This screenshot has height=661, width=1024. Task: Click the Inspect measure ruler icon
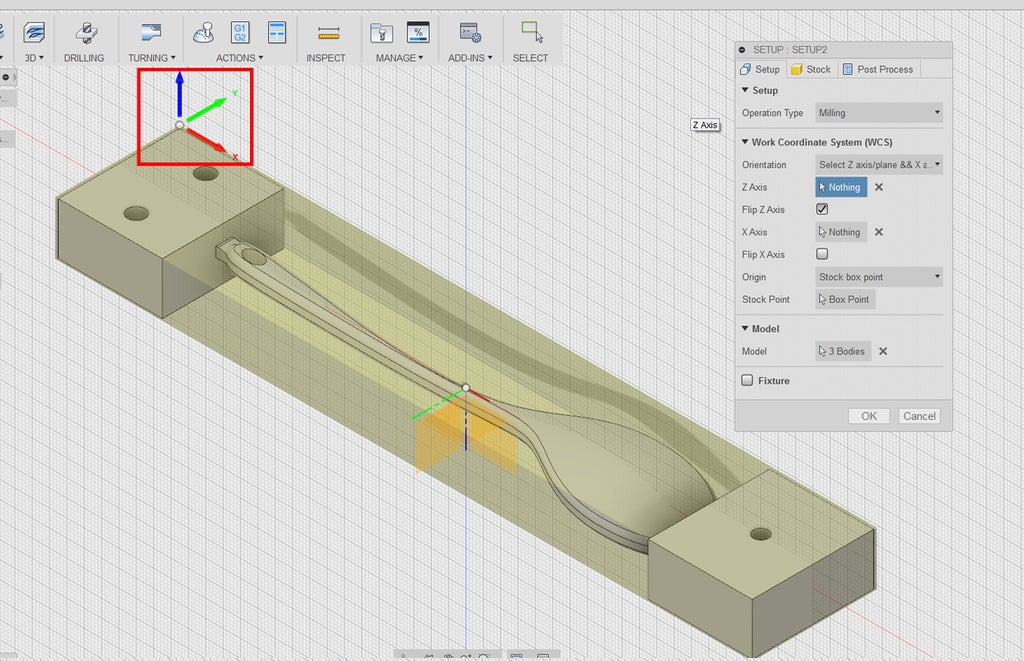point(326,32)
